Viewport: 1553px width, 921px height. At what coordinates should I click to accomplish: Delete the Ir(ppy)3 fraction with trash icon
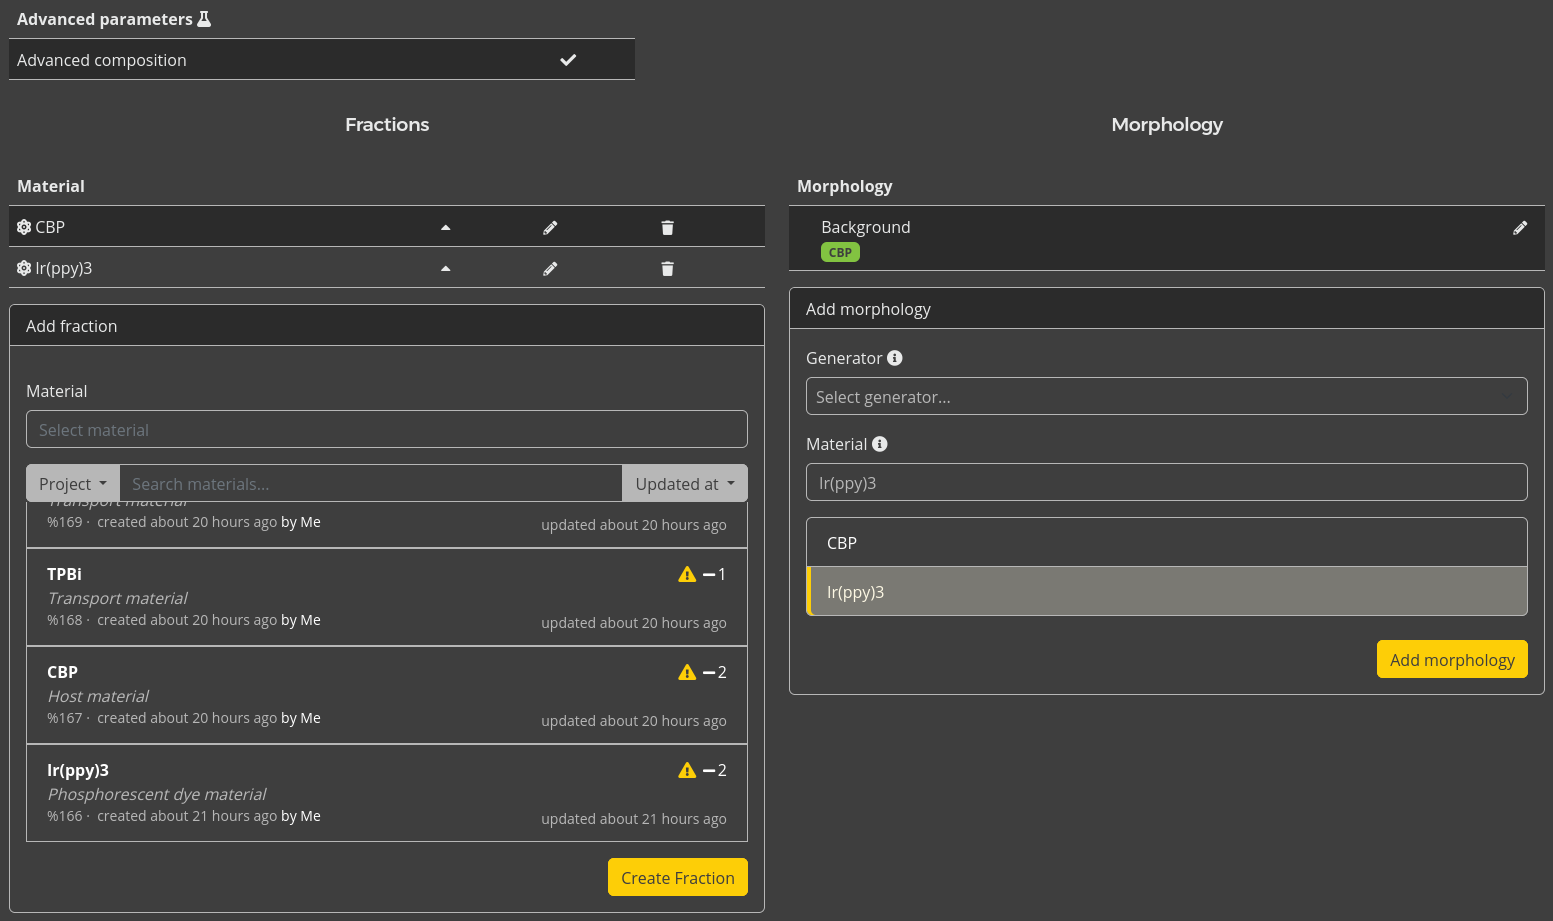[x=667, y=269]
